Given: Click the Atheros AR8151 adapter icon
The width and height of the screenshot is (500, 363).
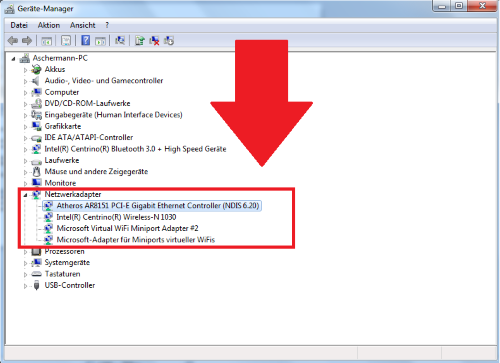Looking at the screenshot, I should [48, 206].
